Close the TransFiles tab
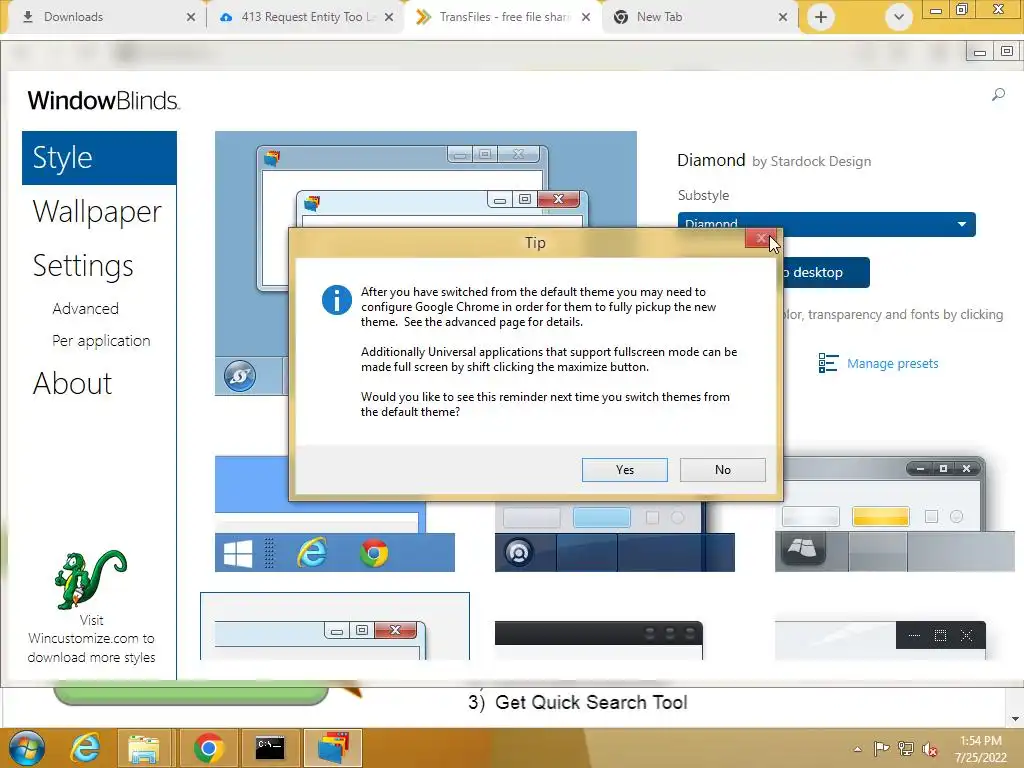 point(586,17)
